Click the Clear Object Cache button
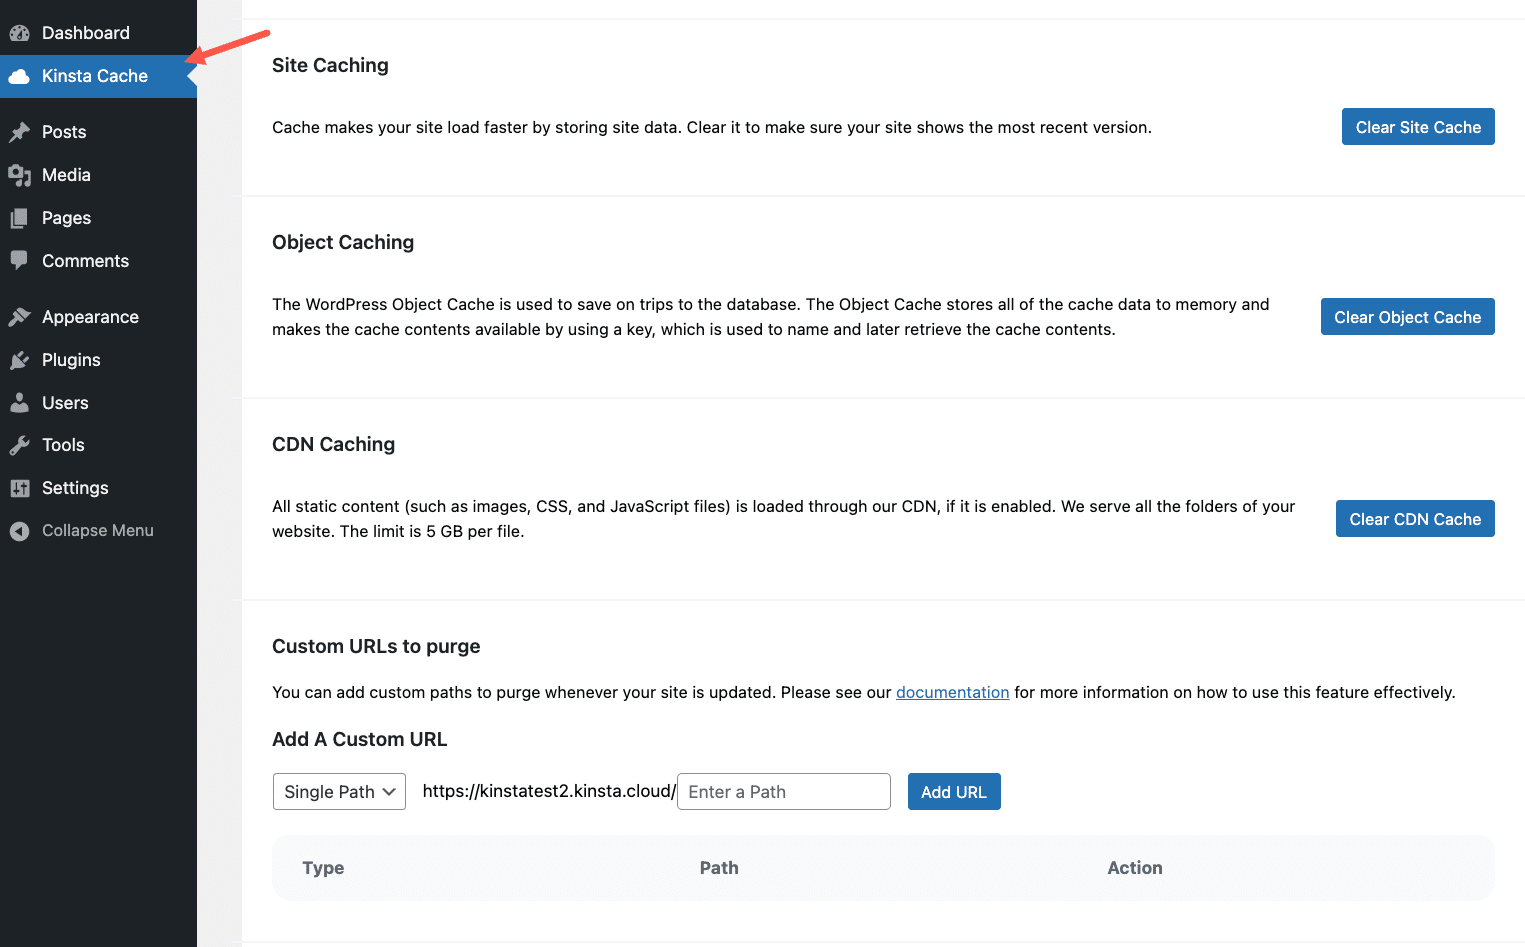Viewport: 1525px width, 947px height. (x=1407, y=316)
